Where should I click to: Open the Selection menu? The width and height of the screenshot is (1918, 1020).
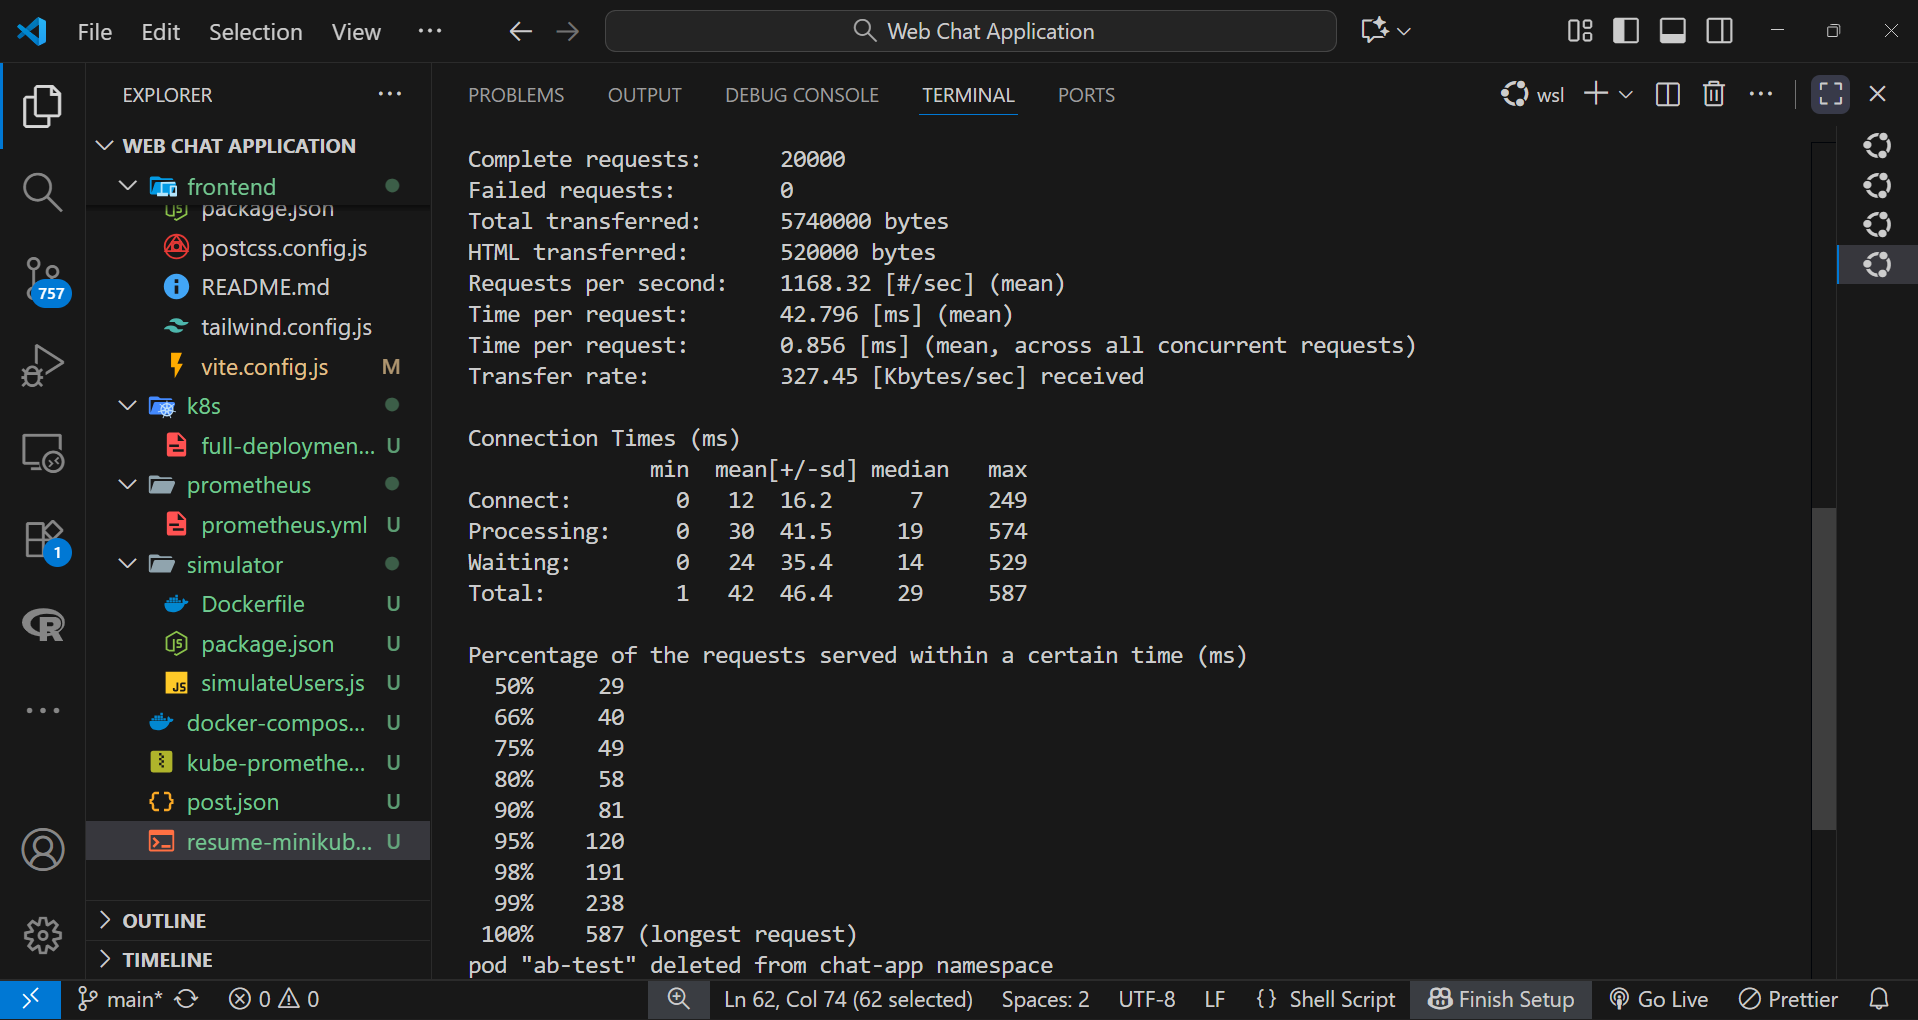[x=256, y=32]
